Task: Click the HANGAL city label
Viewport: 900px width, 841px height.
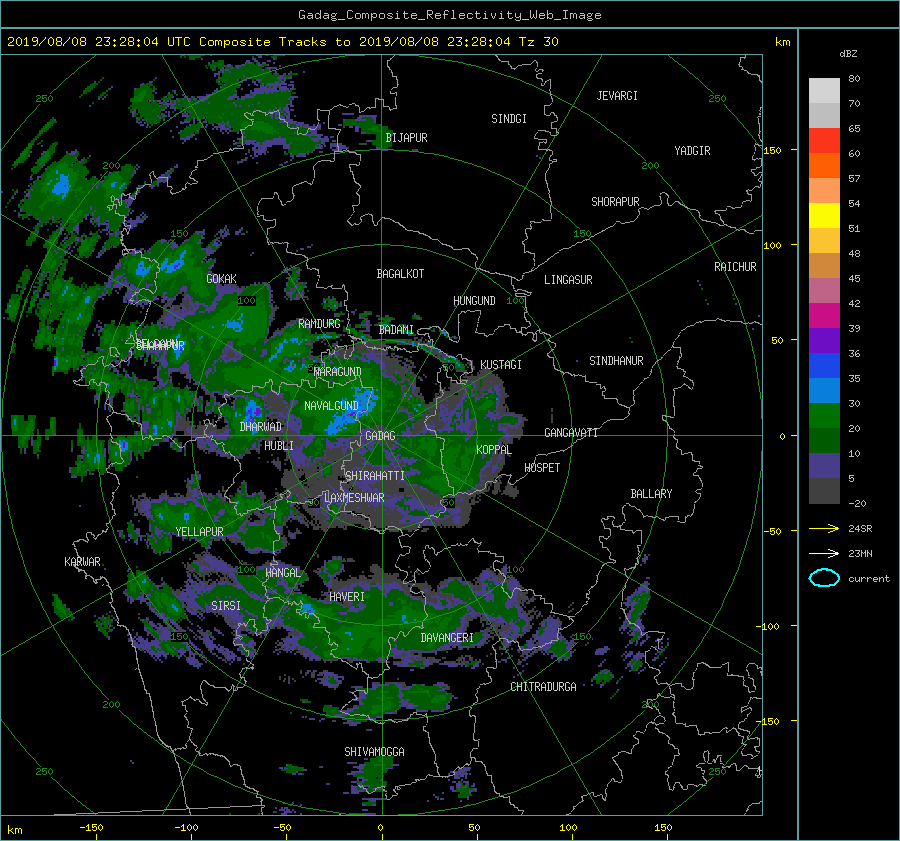Action: (x=282, y=573)
